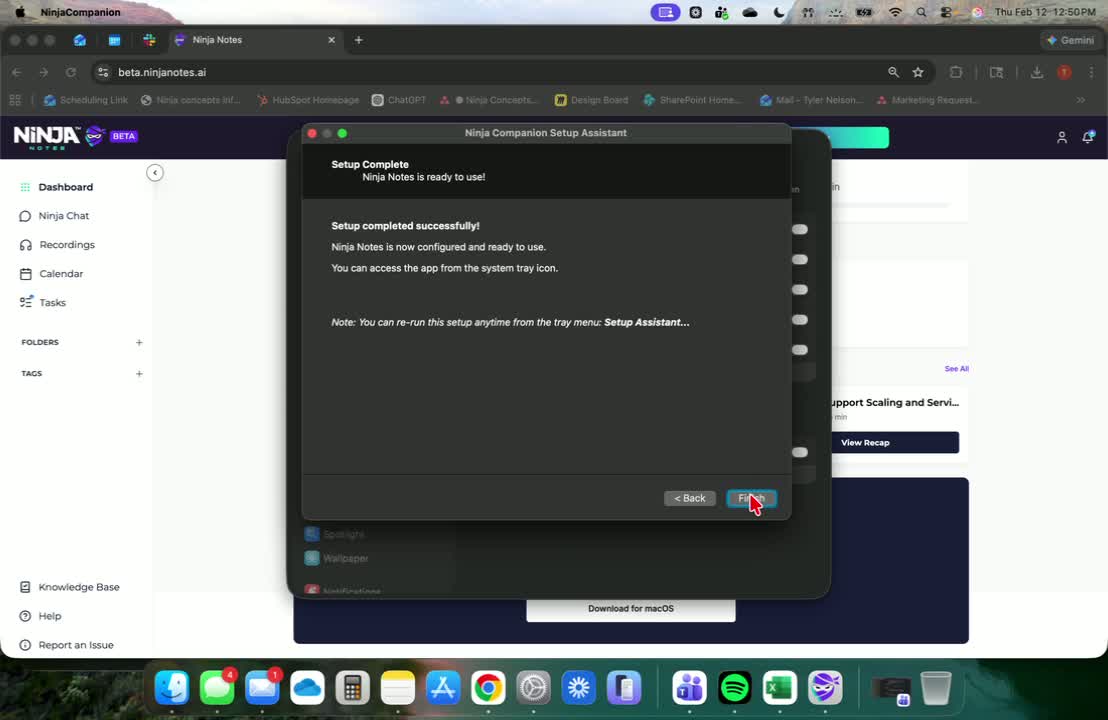The height and width of the screenshot is (720, 1108).
Task: Click the Focus moon icon in menu bar
Action: [779, 12]
